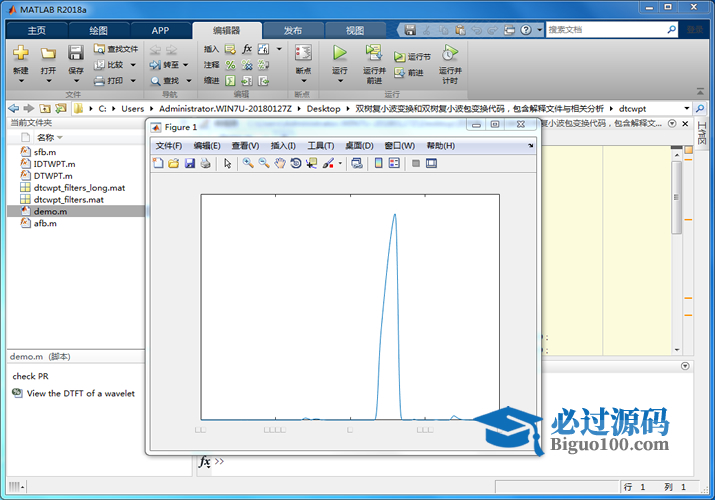Click the Find Files button
Screen dimensions: 715x500
[116, 49]
